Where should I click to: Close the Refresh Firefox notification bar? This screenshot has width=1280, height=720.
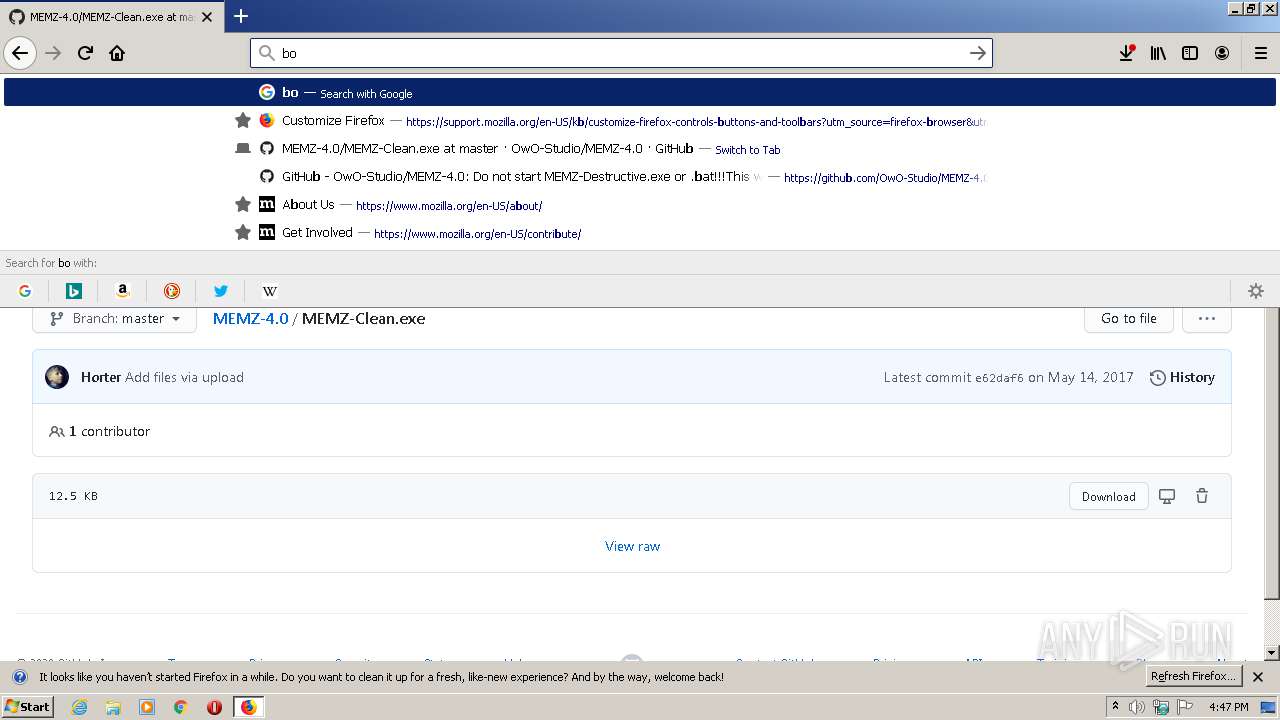pyautogui.click(x=1258, y=677)
